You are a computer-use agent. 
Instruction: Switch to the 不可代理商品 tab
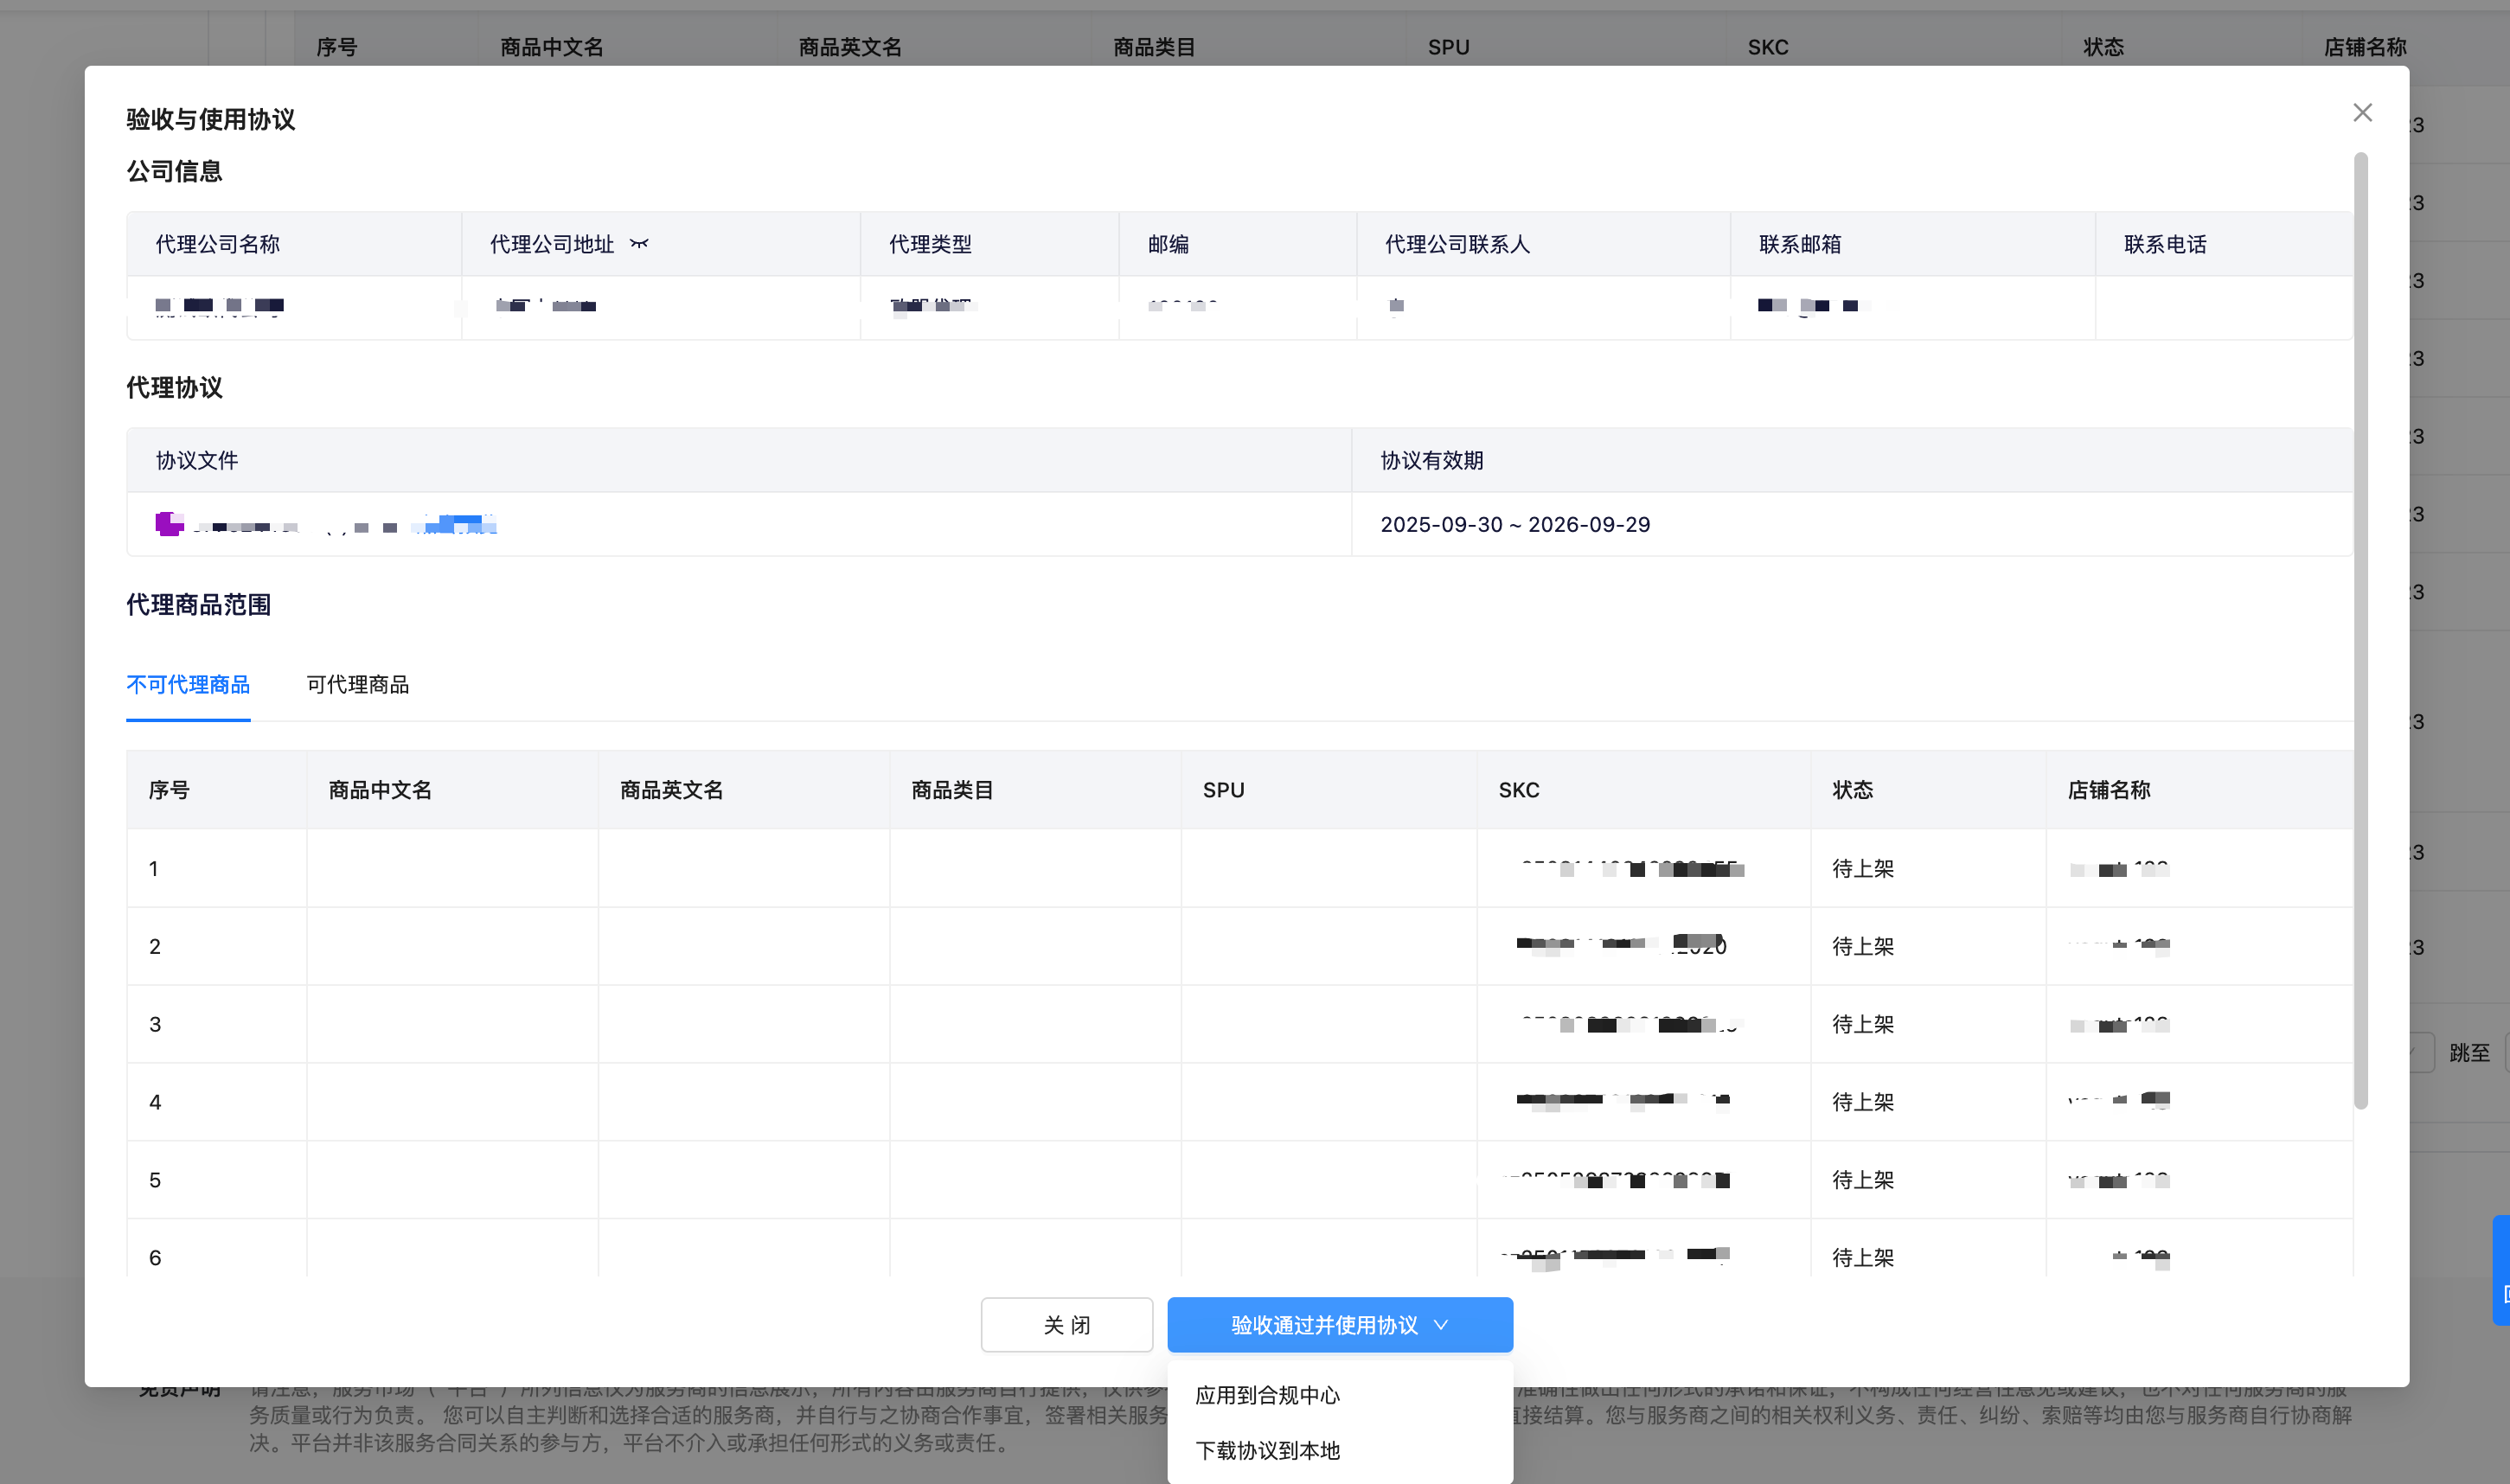(x=188, y=685)
